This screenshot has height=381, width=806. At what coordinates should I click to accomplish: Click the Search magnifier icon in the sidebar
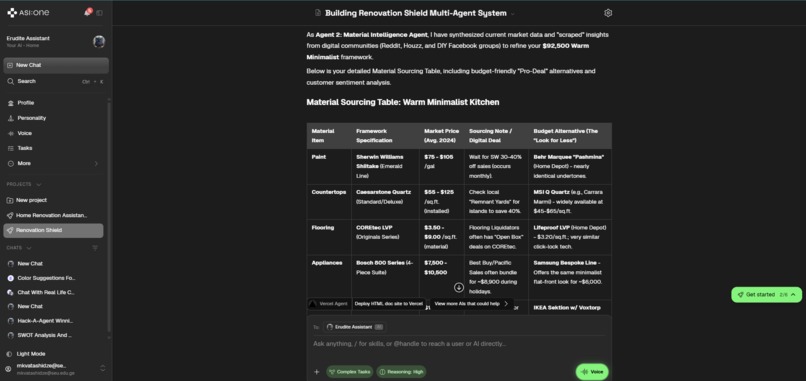tap(10, 81)
